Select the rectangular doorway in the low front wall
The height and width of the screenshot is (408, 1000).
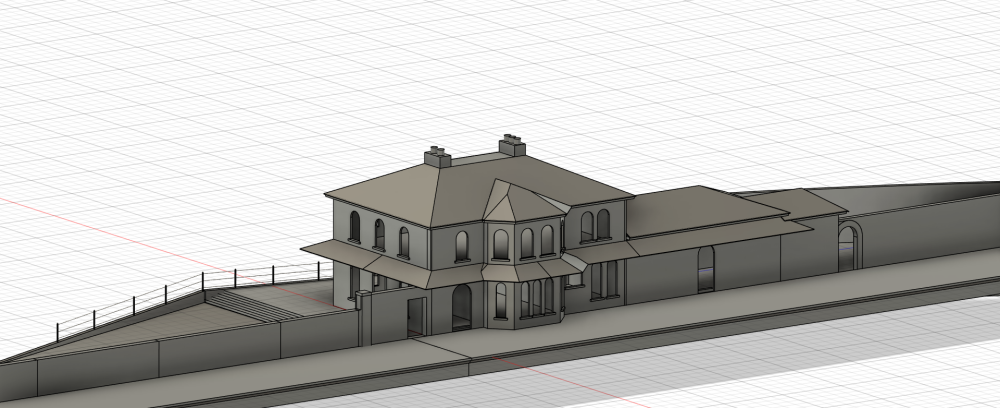coord(416,317)
